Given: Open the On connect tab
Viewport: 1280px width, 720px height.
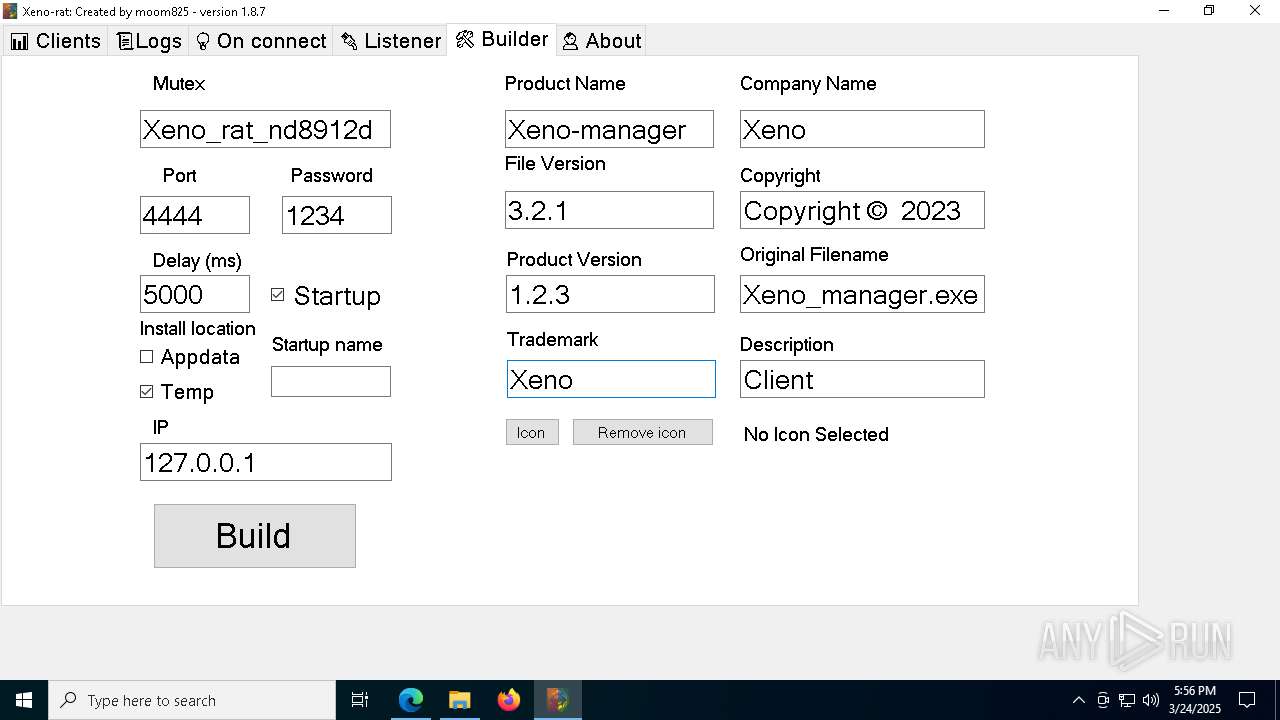Looking at the screenshot, I should 261,41.
